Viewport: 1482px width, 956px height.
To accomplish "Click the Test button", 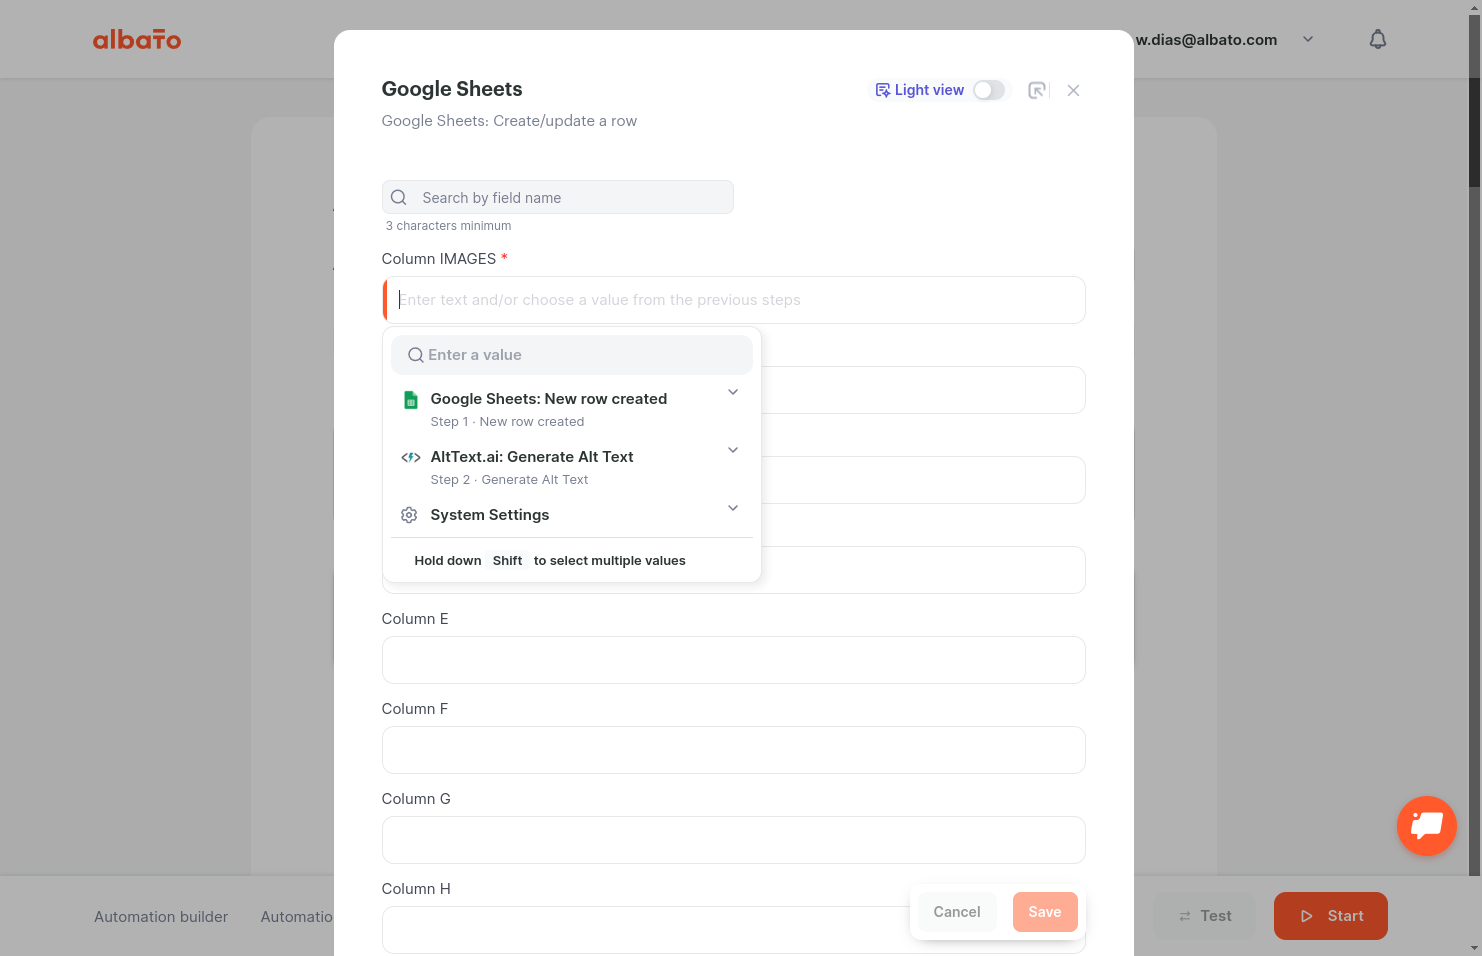I will pyautogui.click(x=1204, y=916).
